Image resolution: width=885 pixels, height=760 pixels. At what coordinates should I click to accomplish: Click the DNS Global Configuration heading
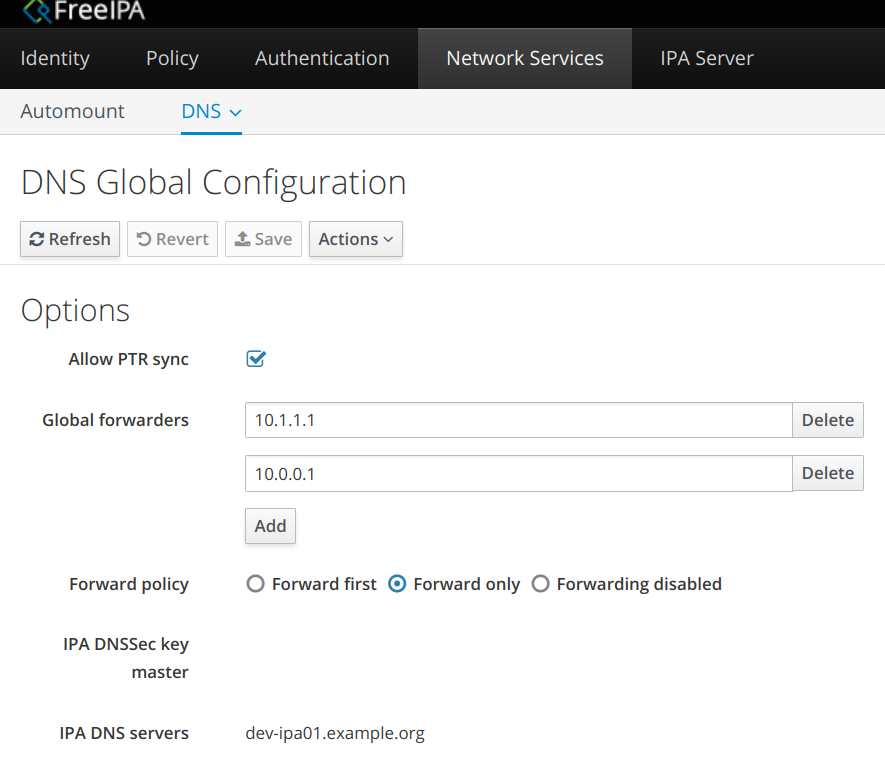213,183
